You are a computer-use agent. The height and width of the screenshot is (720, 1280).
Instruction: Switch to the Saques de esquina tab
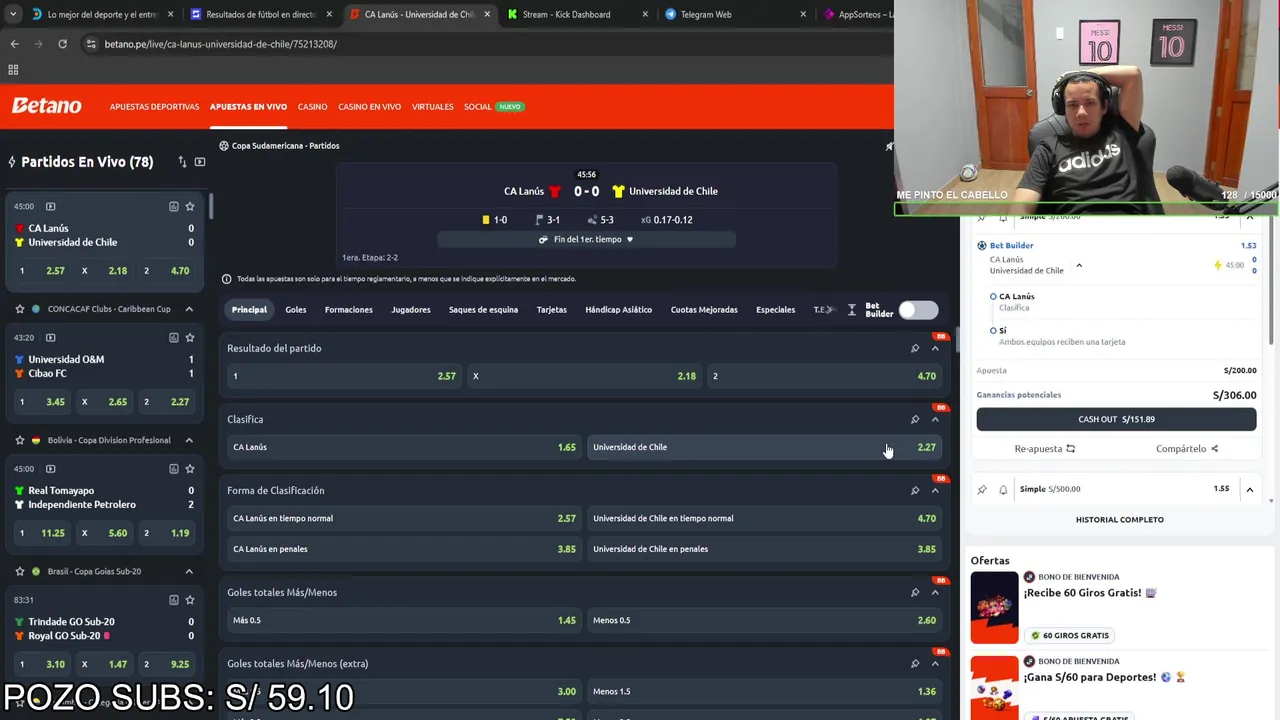click(483, 310)
